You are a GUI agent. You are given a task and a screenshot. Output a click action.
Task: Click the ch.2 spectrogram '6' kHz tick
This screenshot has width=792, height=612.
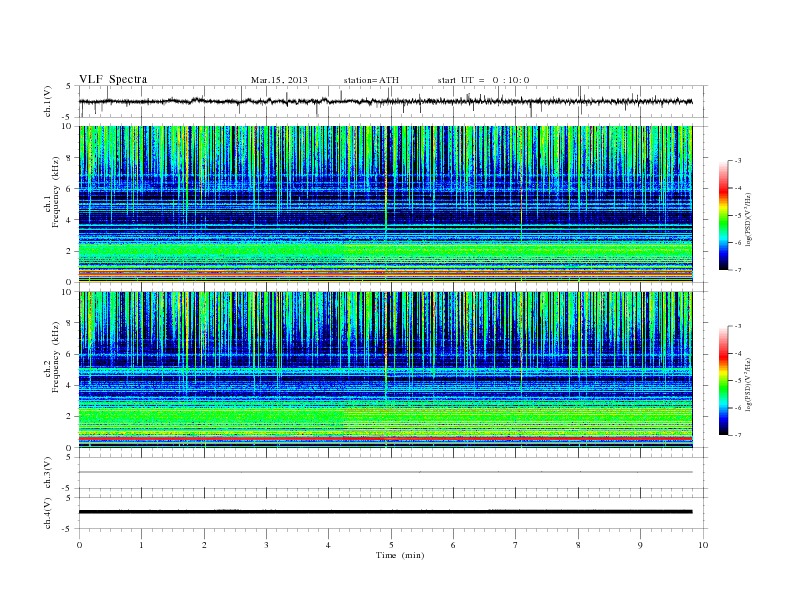coord(69,354)
